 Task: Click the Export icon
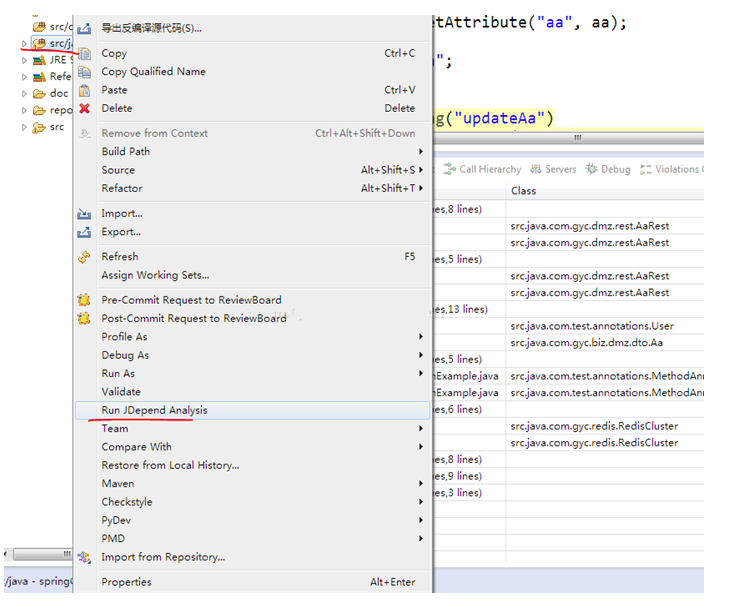[x=84, y=232]
